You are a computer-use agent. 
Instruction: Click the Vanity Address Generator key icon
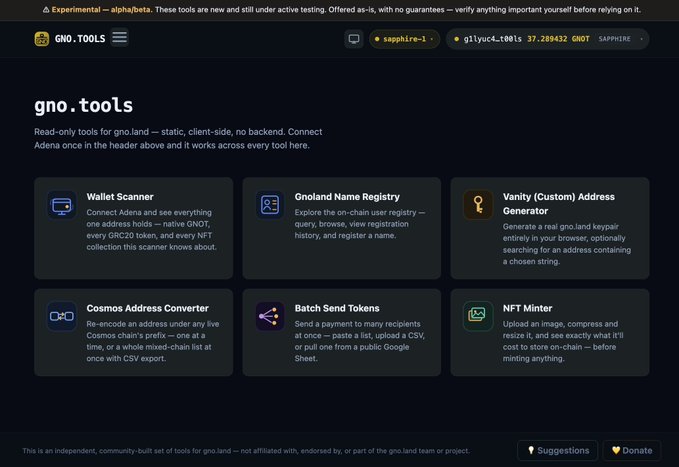[478, 204]
